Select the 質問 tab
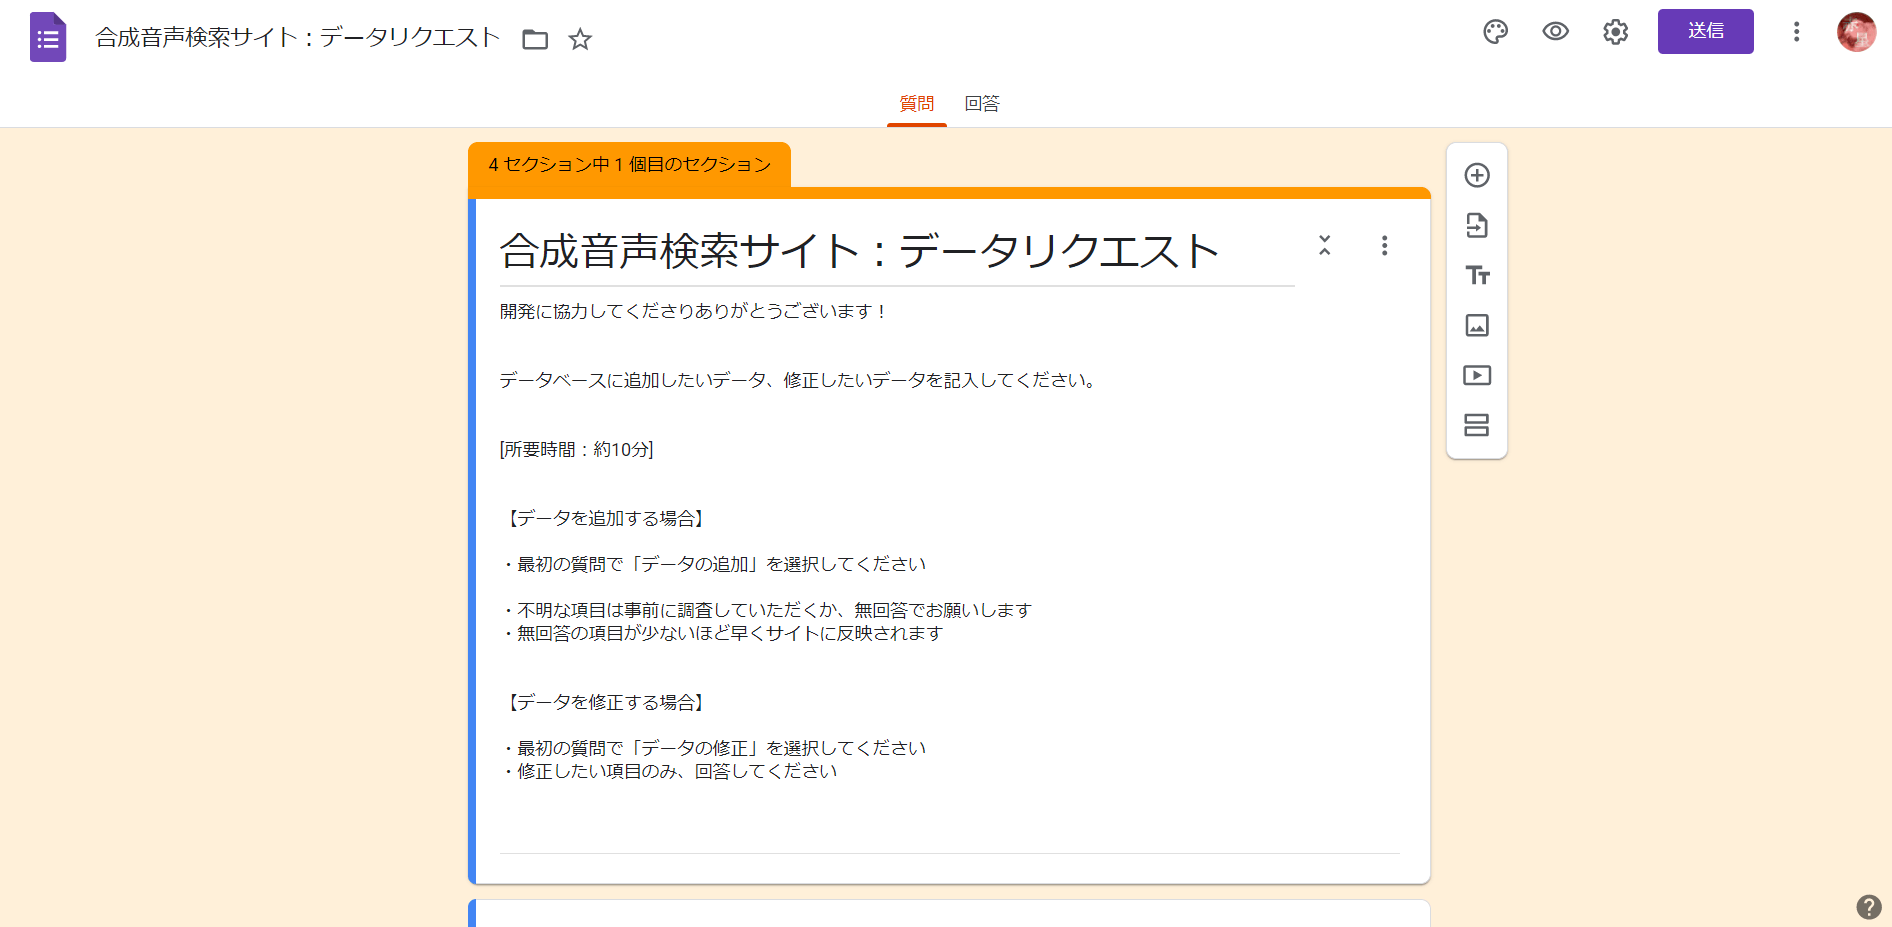 tap(916, 104)
